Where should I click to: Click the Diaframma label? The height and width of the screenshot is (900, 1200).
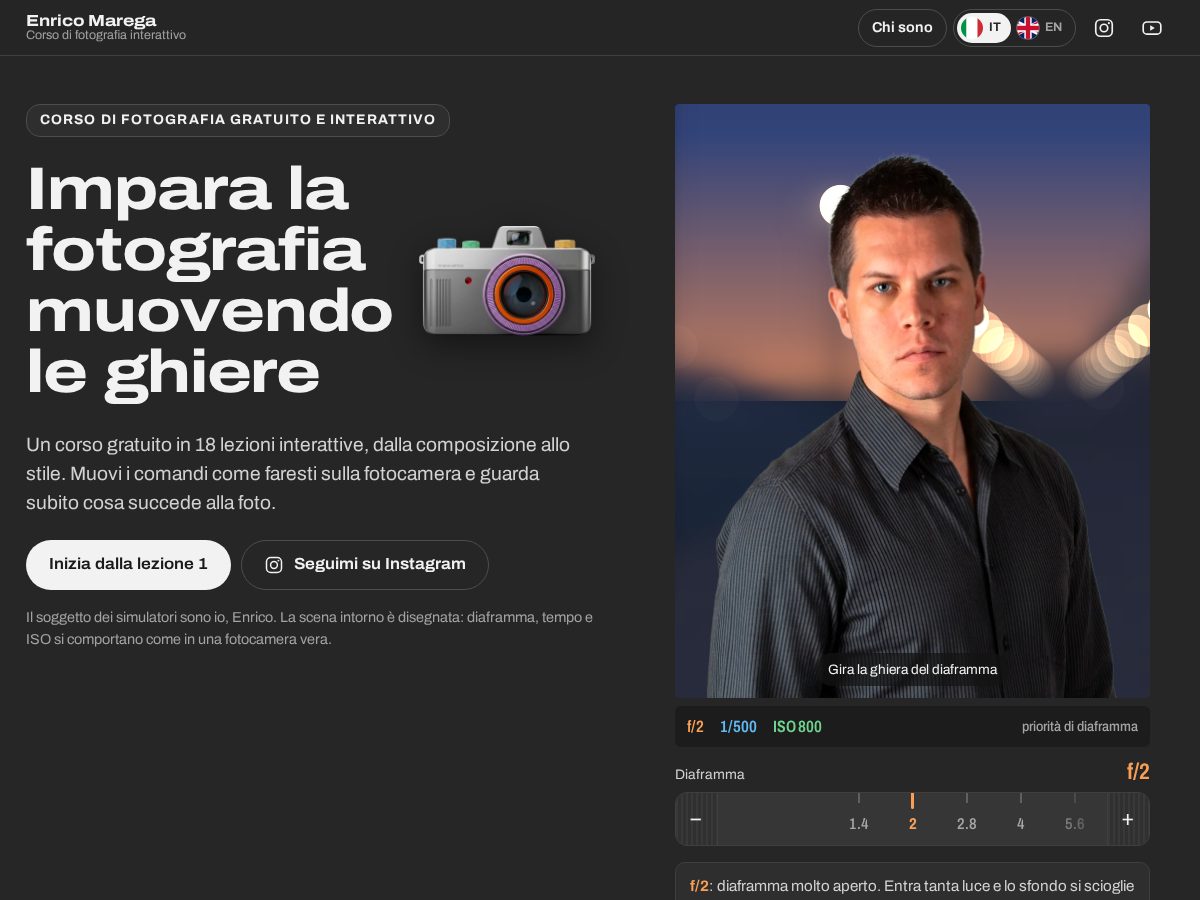coord(710,774)
